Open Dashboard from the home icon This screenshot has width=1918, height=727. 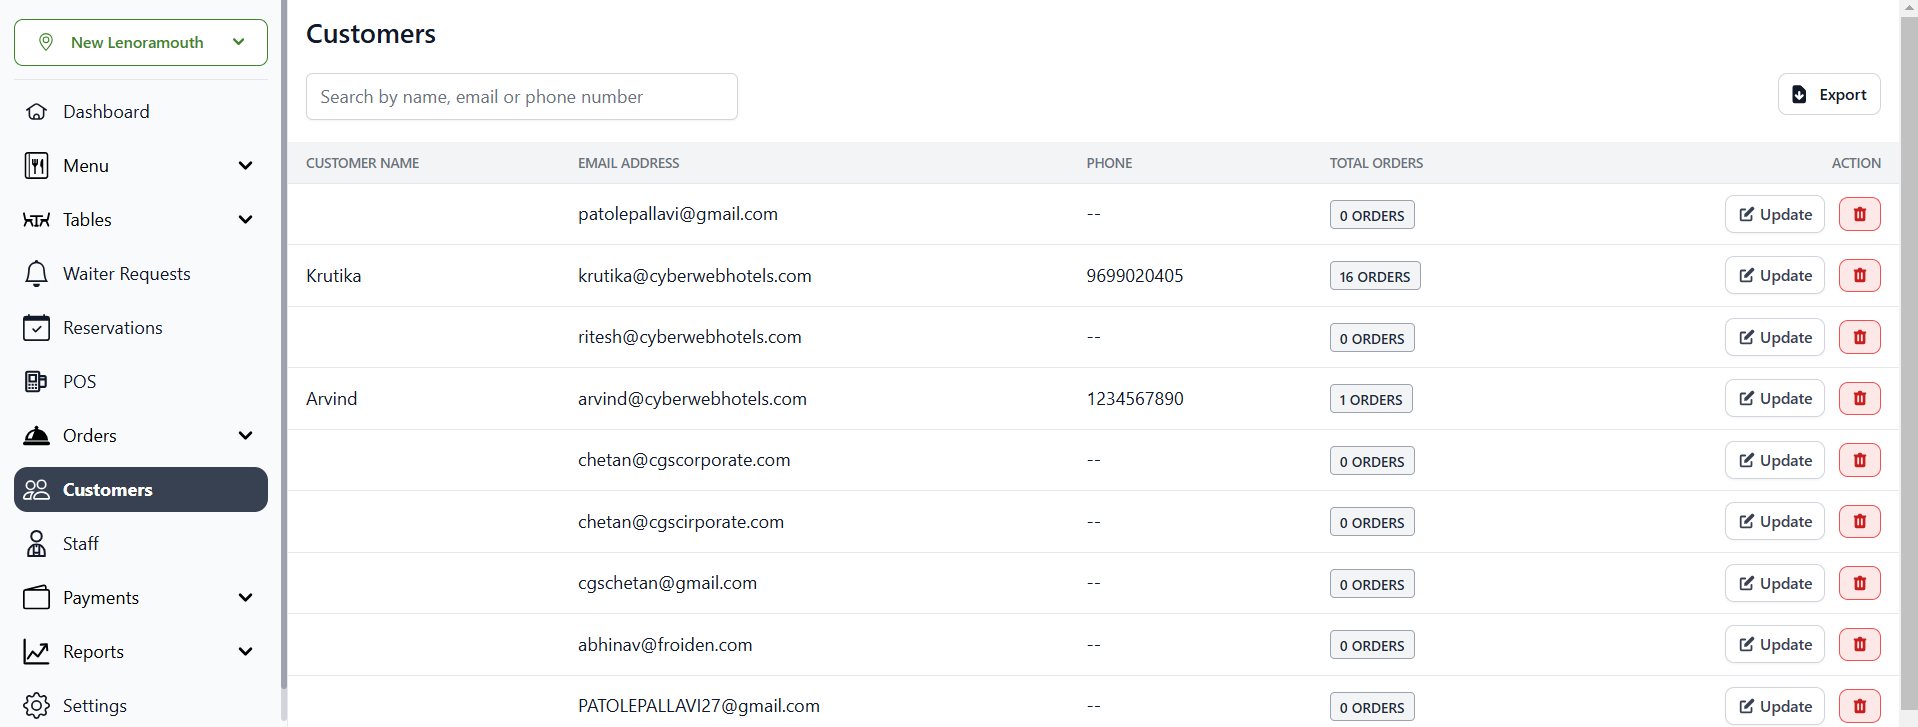click(37, 112)
